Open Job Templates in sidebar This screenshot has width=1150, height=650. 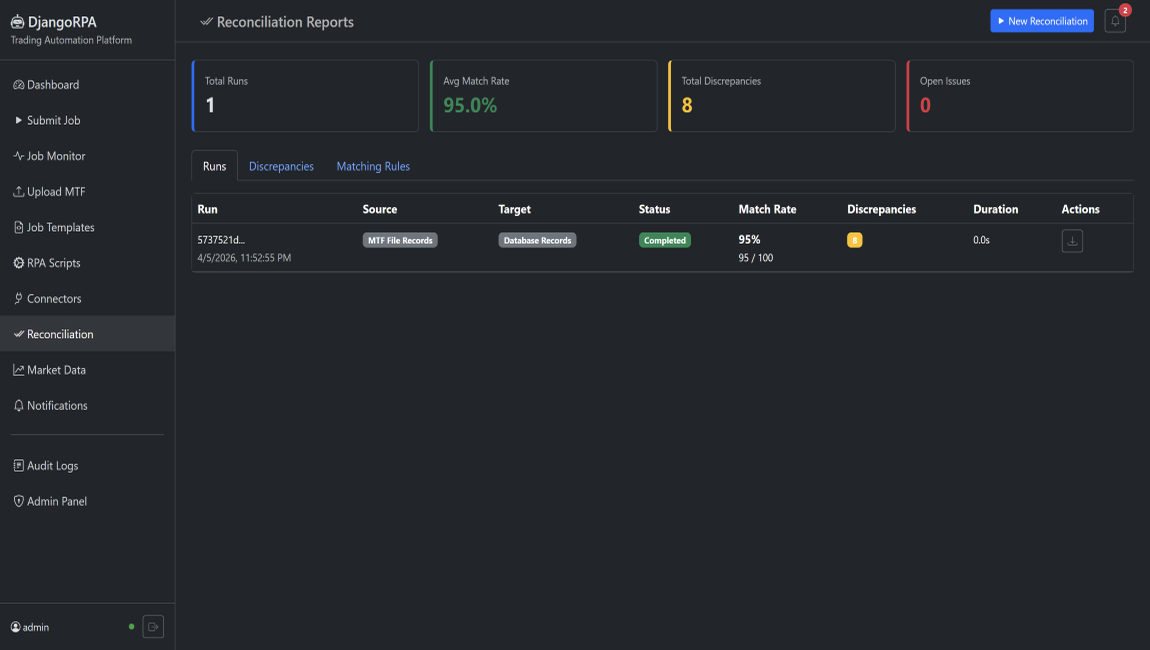(x=60, y=228)
